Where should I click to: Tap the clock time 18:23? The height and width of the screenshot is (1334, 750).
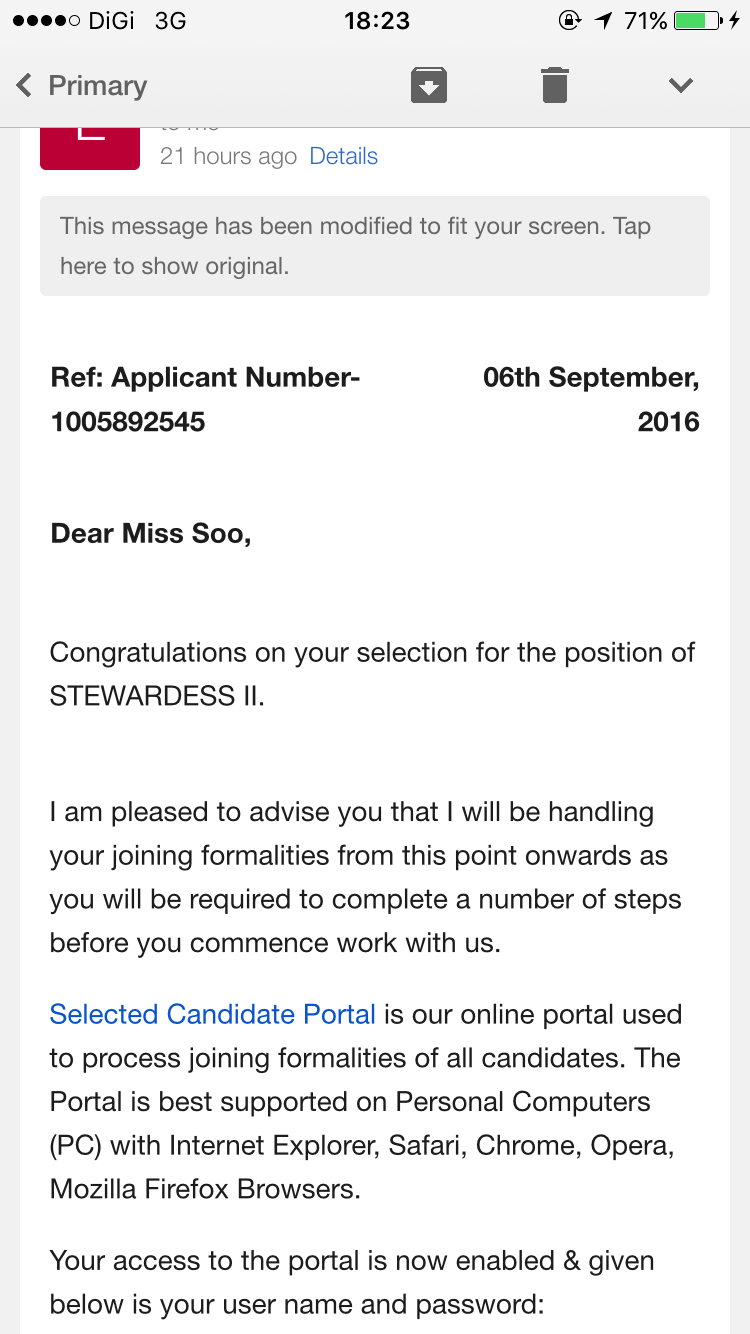[x=376, y=21]
